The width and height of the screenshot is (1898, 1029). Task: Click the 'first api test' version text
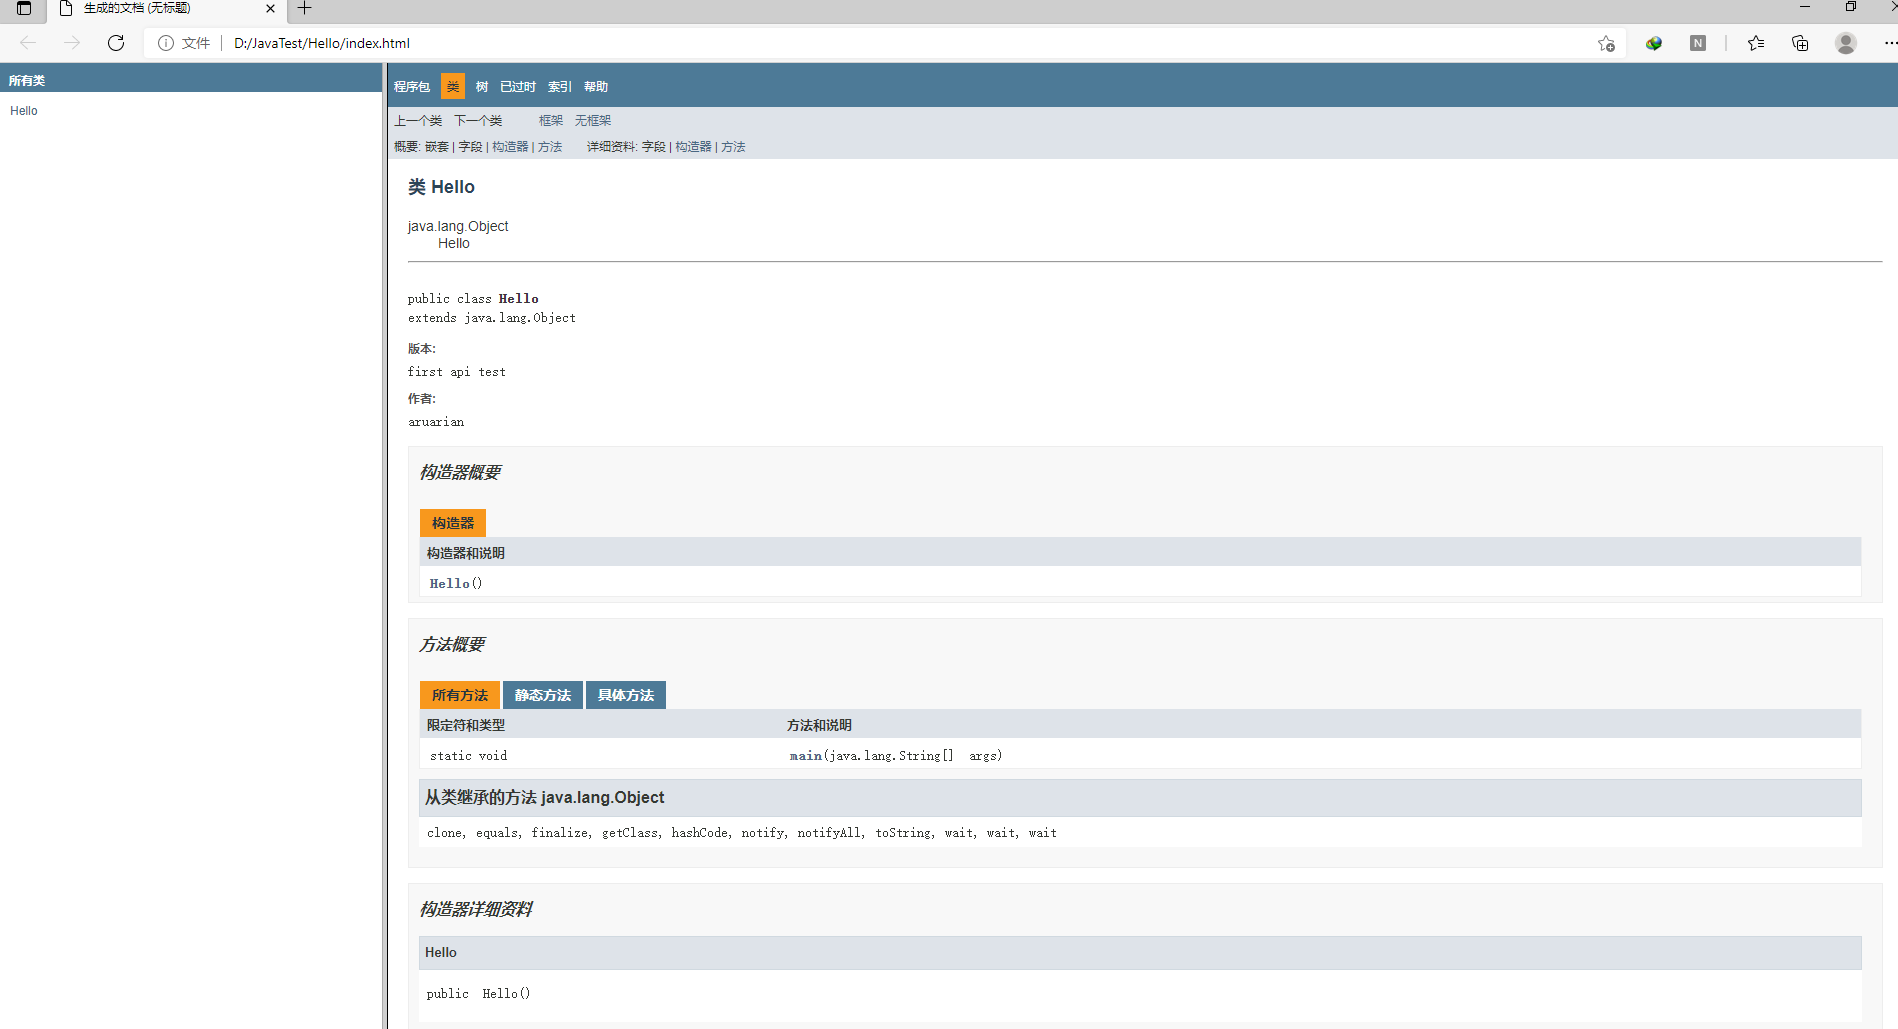coord(457,372)
